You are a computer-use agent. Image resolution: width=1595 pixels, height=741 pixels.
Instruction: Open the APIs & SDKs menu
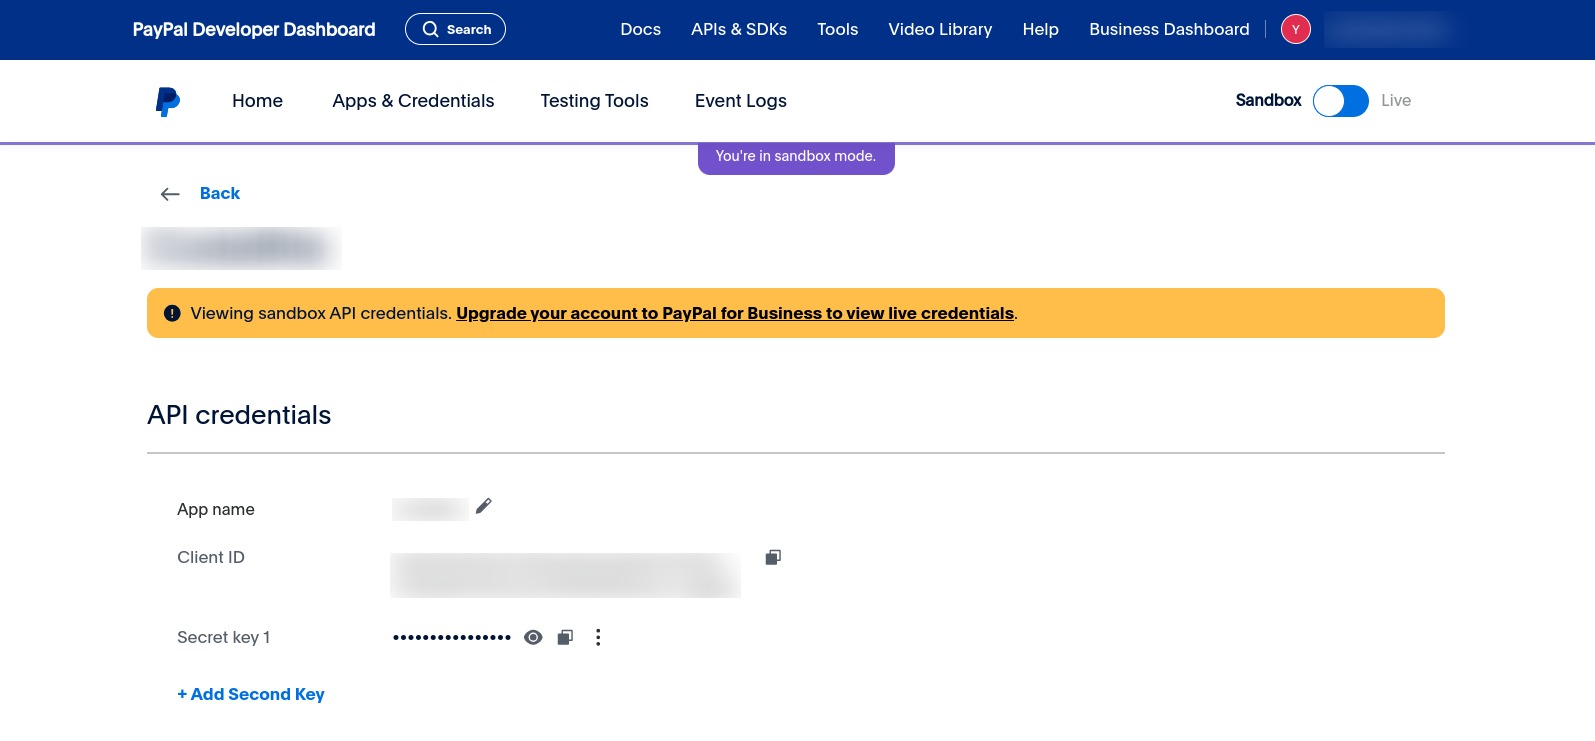[739, 29]
